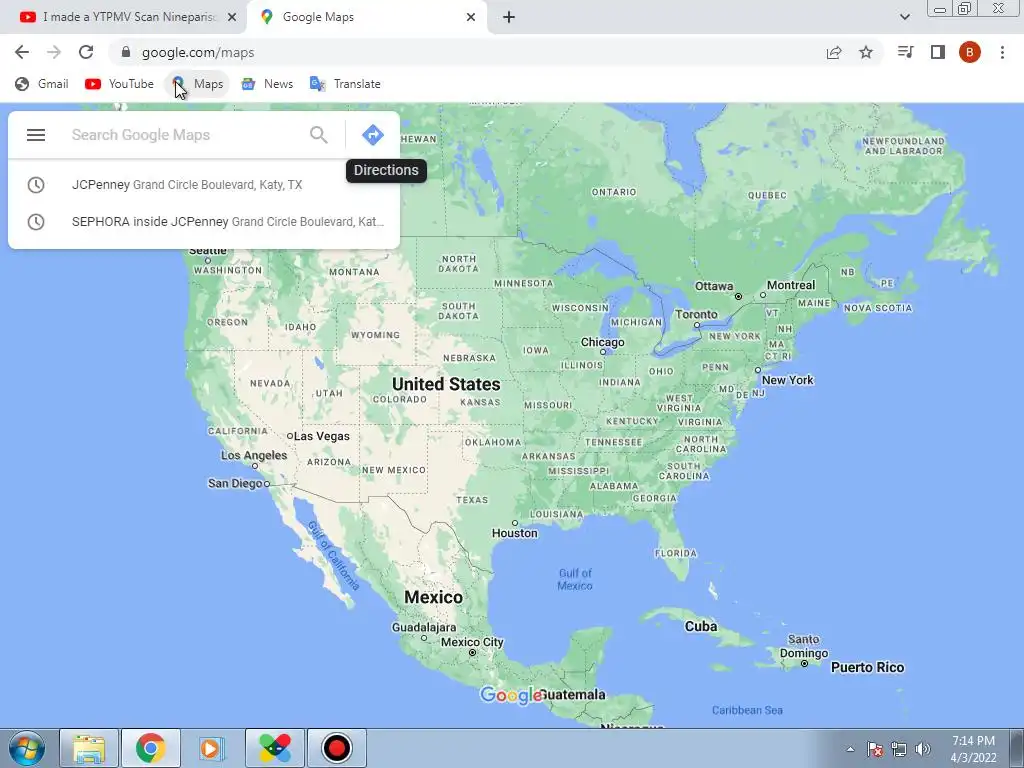Viewport: 1024px width, 768px height.
Task: Open Chrome three-dot menu
Action: click(x=1002, y=52)
